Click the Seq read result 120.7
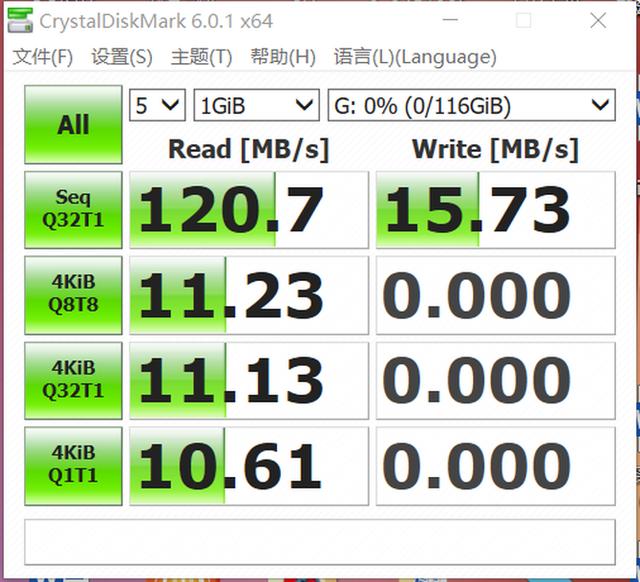The height and width of the screenshot is (582, 640). coord(249,210)
